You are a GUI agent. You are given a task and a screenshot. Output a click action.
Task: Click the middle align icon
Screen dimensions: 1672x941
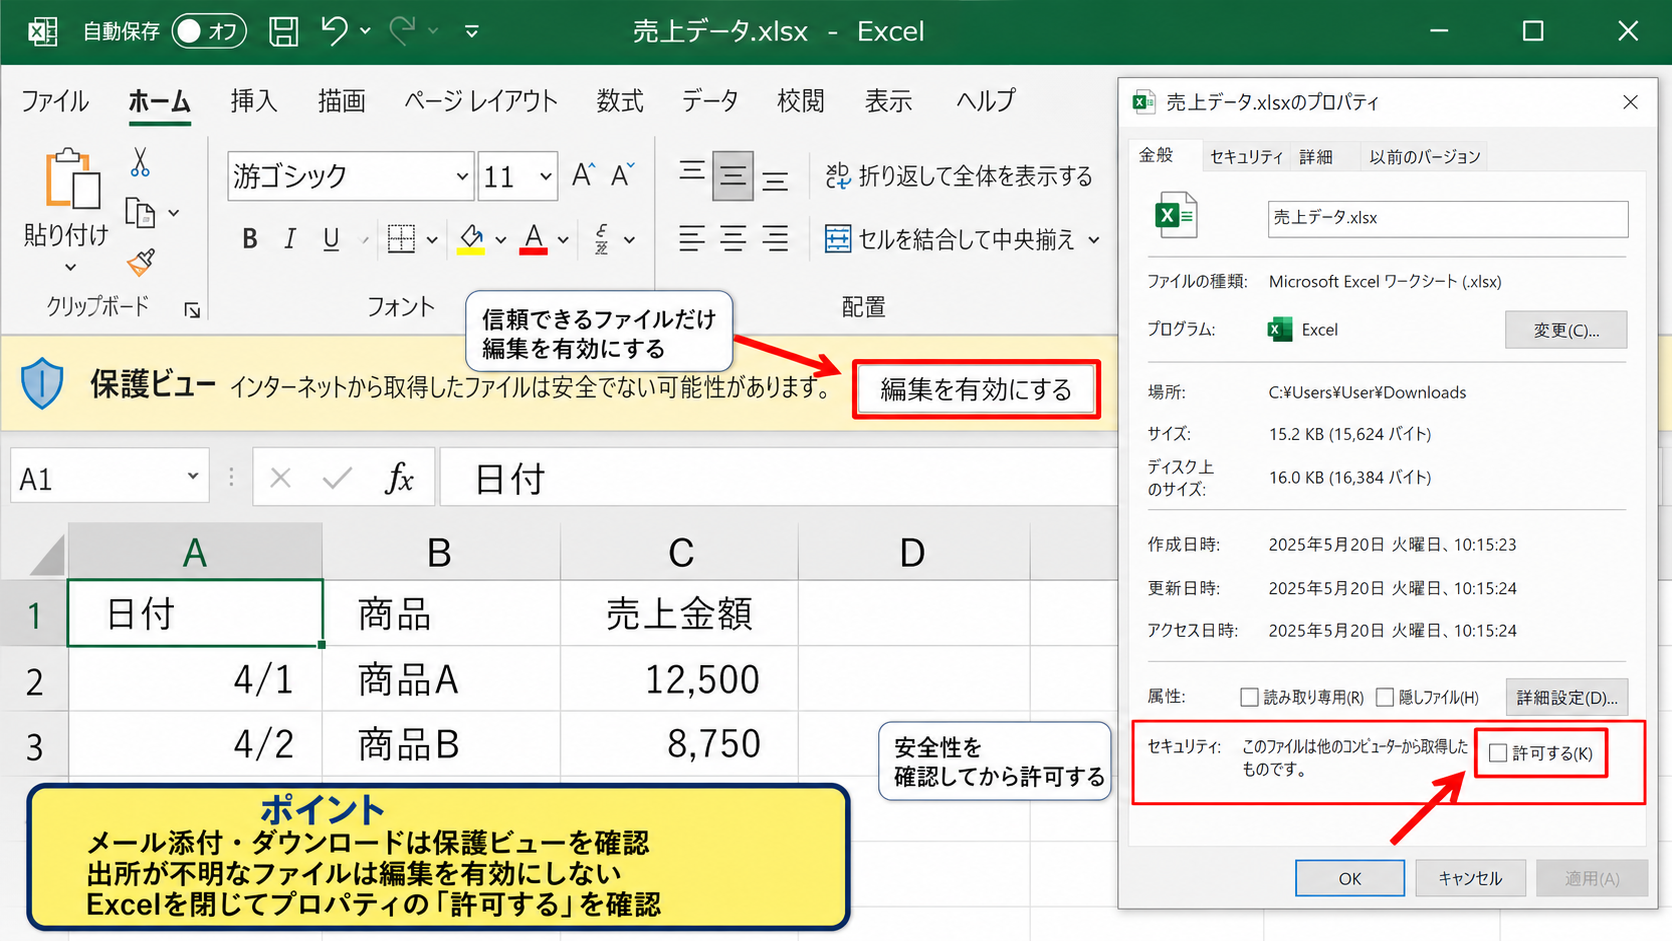(x=733, y=177)
